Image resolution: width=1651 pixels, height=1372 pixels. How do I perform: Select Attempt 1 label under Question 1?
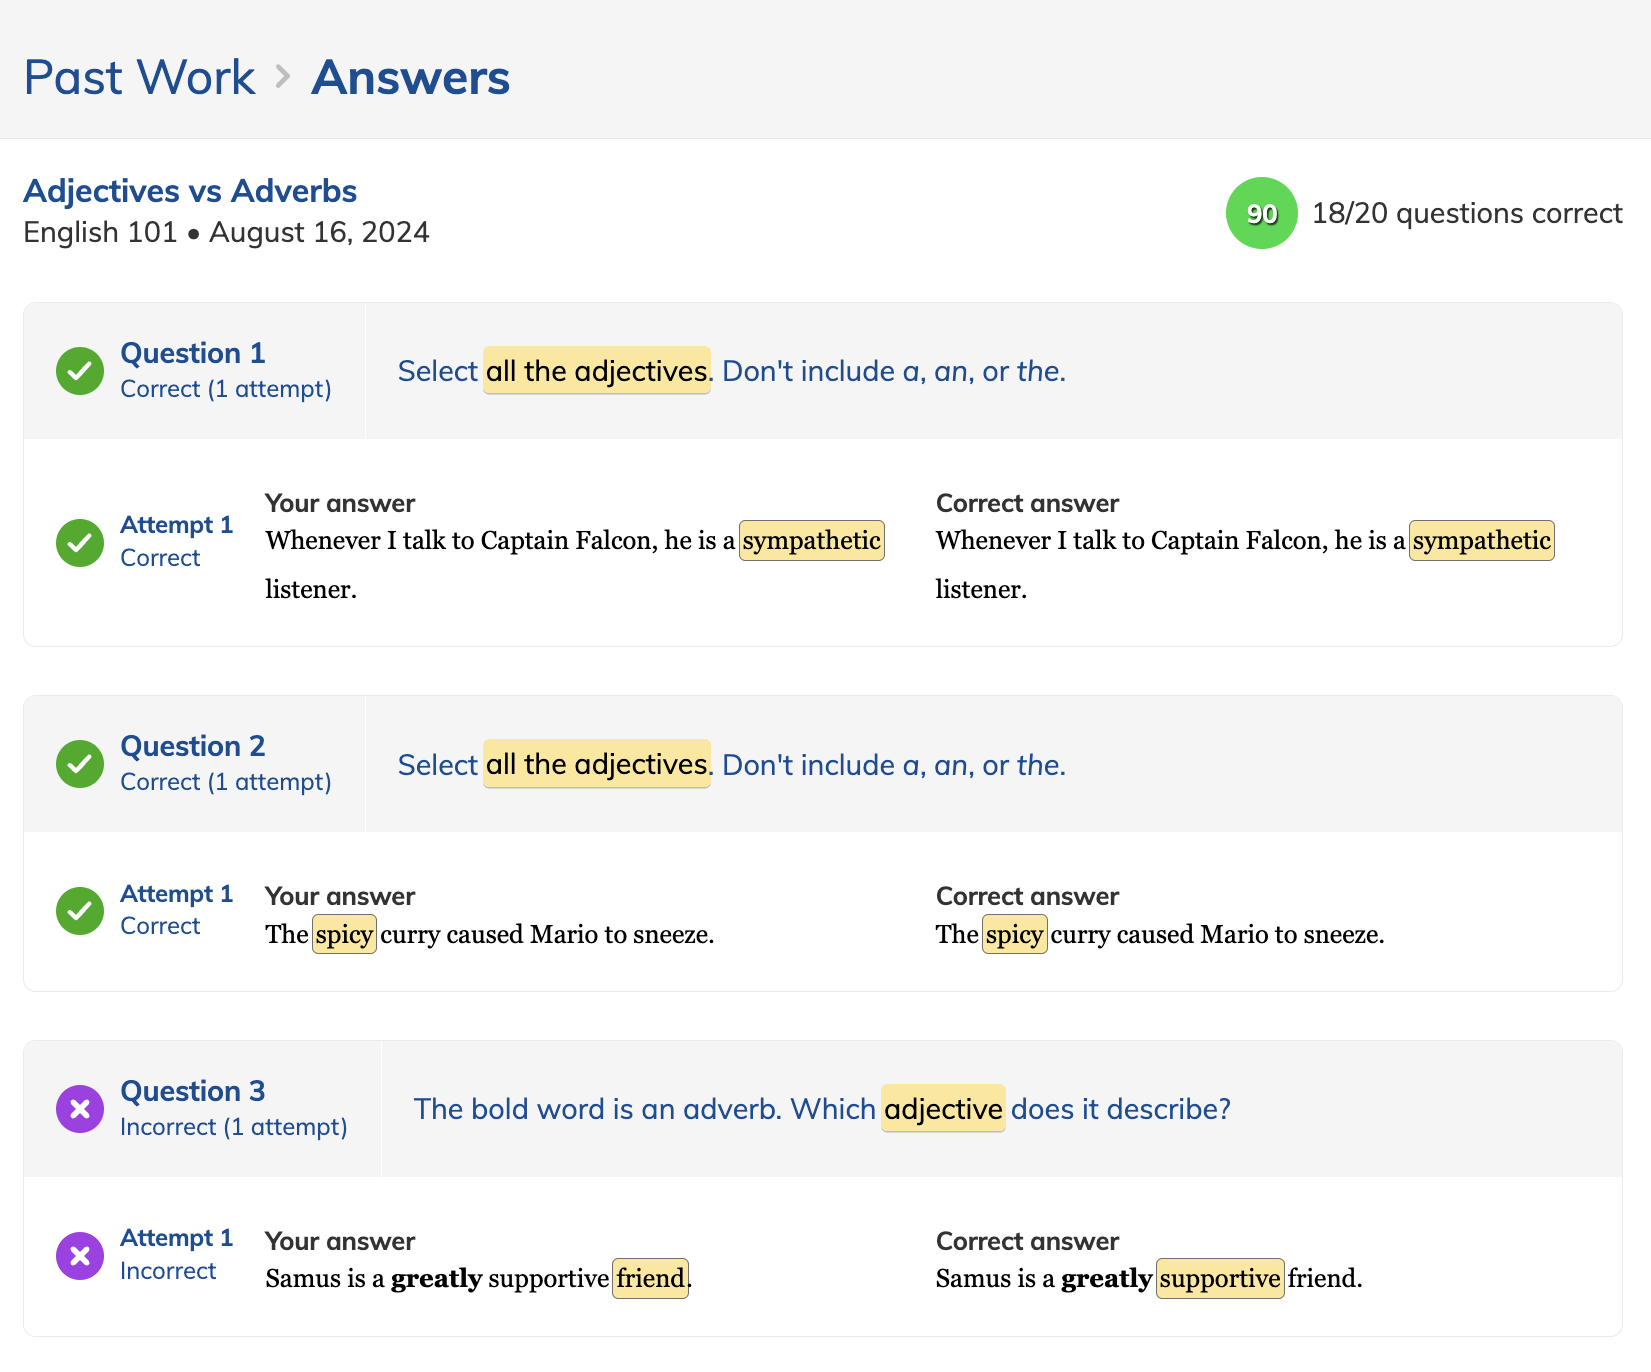coord(177,525)
